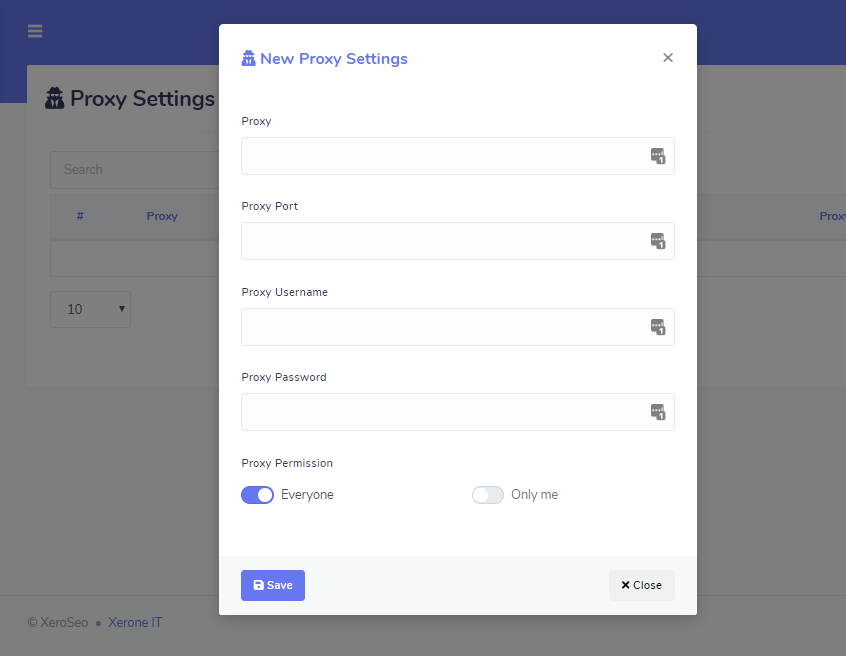Image resolution: width=846 pixels, height=656 pixels.
Task: Toggle the Everyone permission switch
Action: [x=257, y=495]
